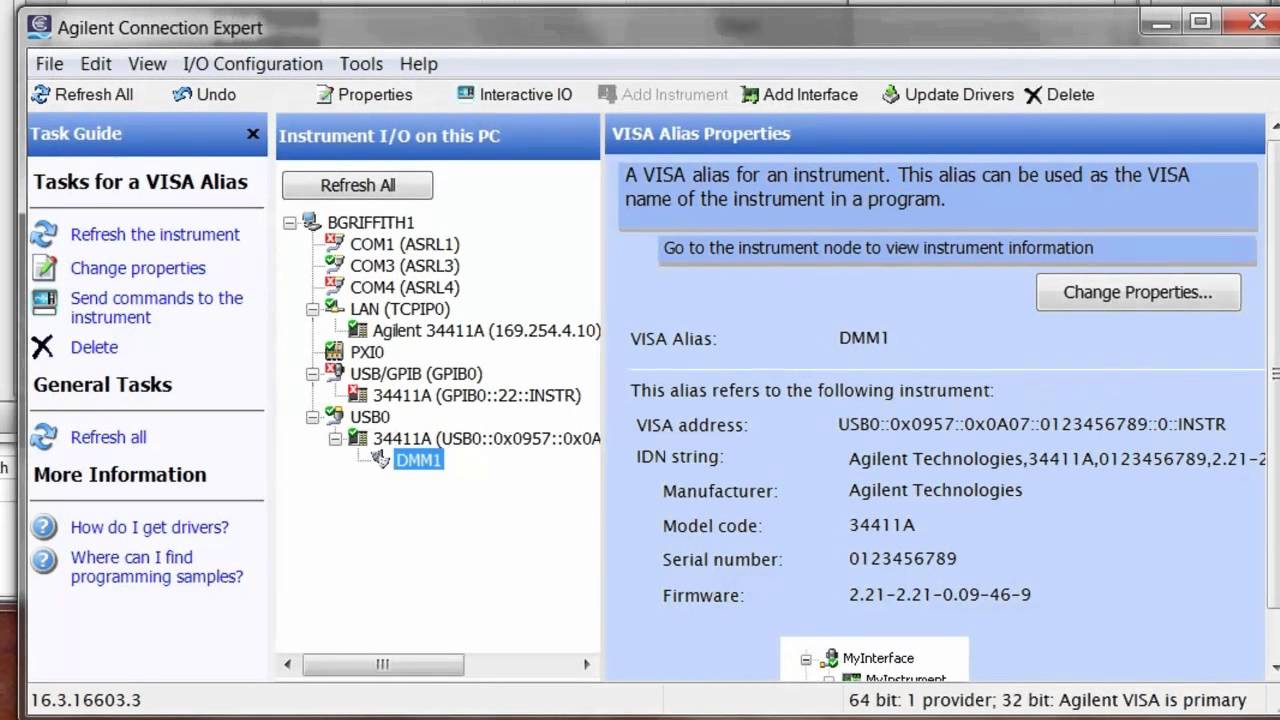The height and width of the screenshot is (720, 1280).
Task: Close the Task Guide panel
Action: click(253, 134)
